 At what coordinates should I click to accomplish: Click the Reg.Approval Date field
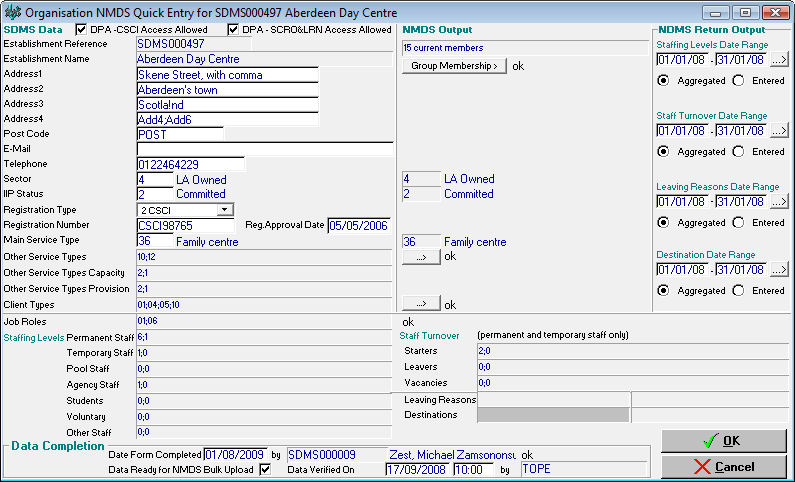pyautogui.click(x=359, y=226)
